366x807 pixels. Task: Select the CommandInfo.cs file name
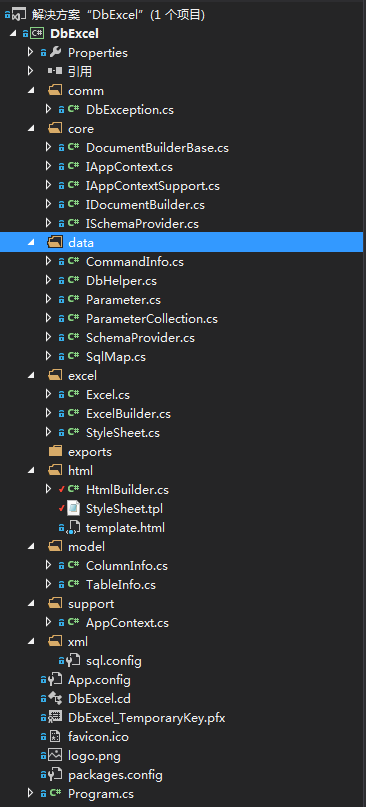click(x=135, y=261)
